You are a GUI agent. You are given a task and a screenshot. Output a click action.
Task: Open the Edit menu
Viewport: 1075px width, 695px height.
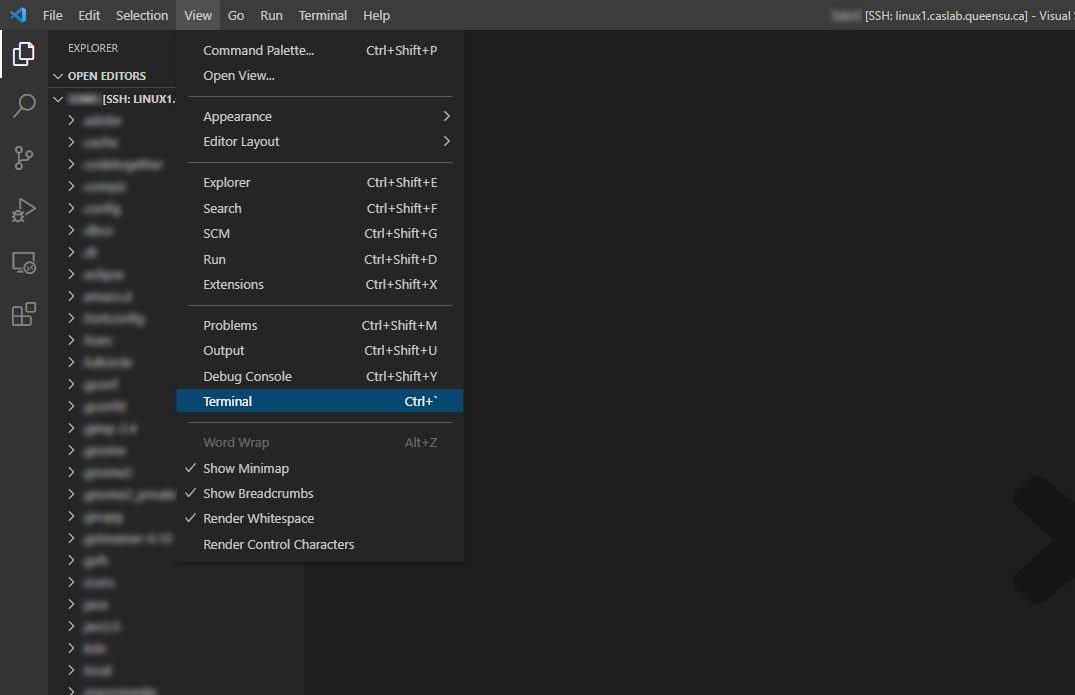click(89, 15)
